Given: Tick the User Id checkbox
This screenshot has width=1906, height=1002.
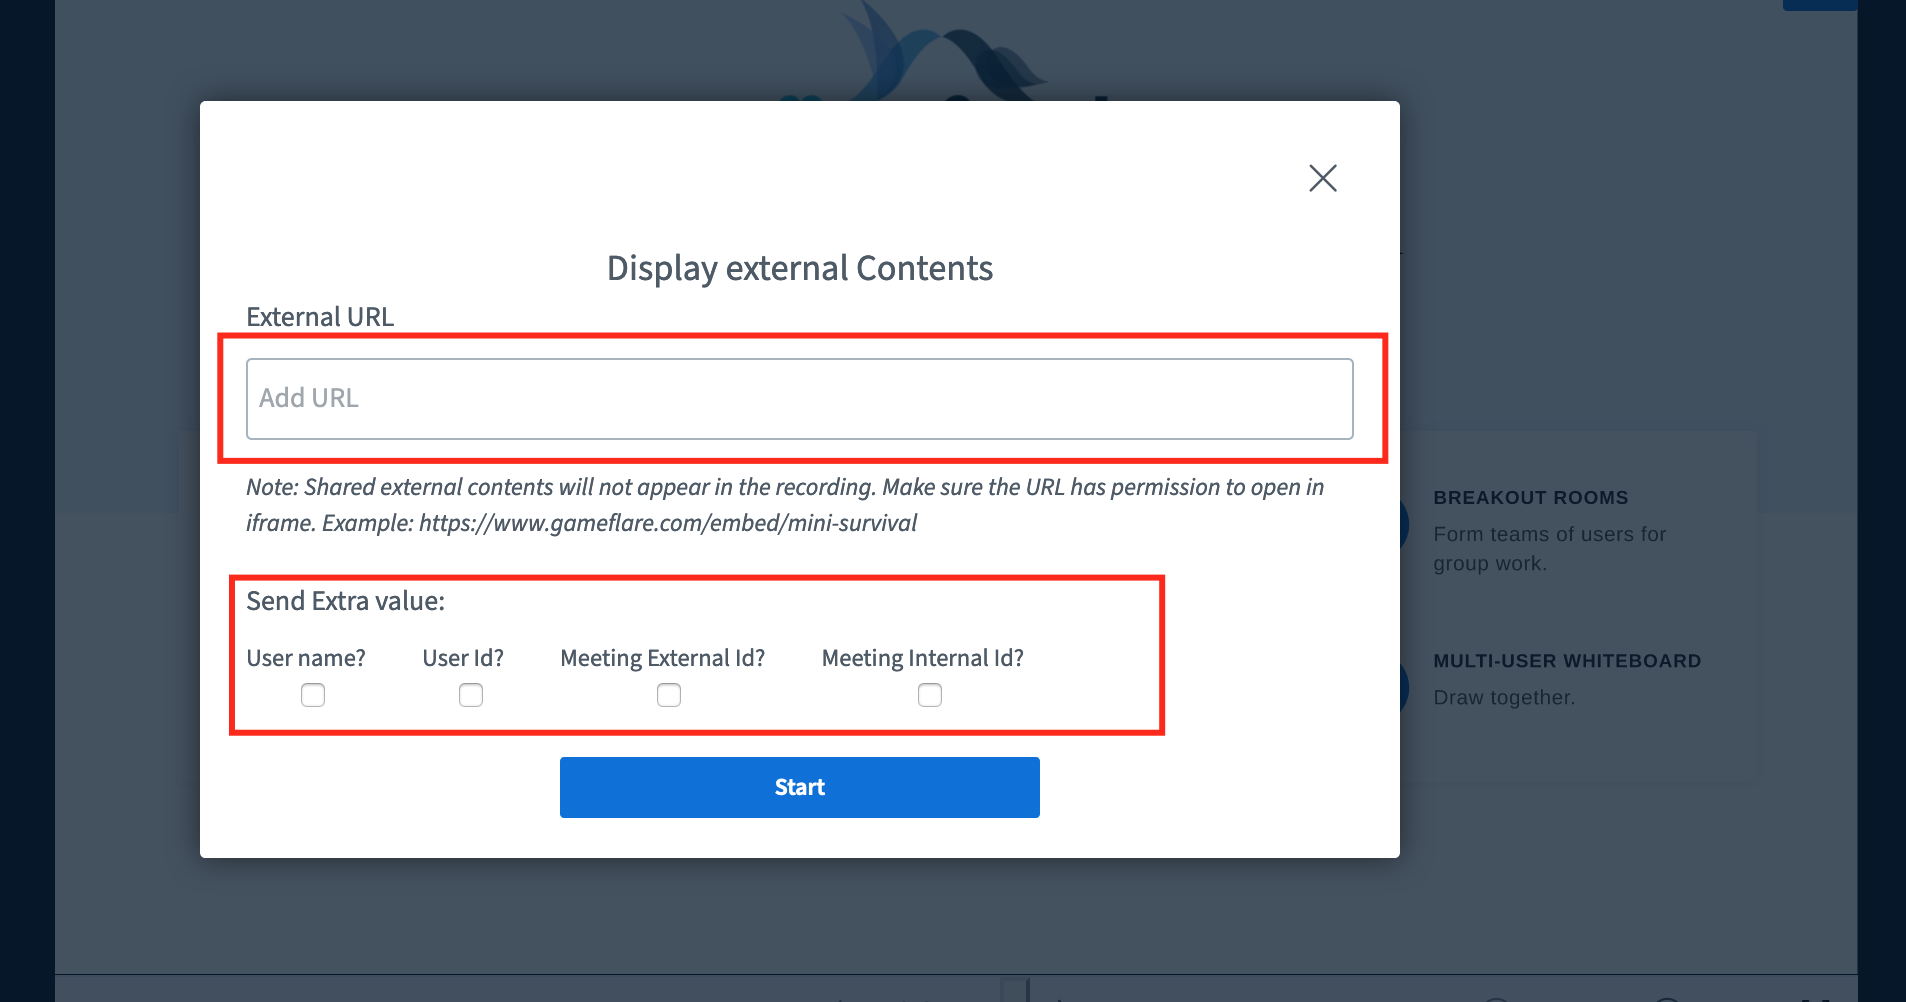Looking at the screenshot, I should pos(471,695).
